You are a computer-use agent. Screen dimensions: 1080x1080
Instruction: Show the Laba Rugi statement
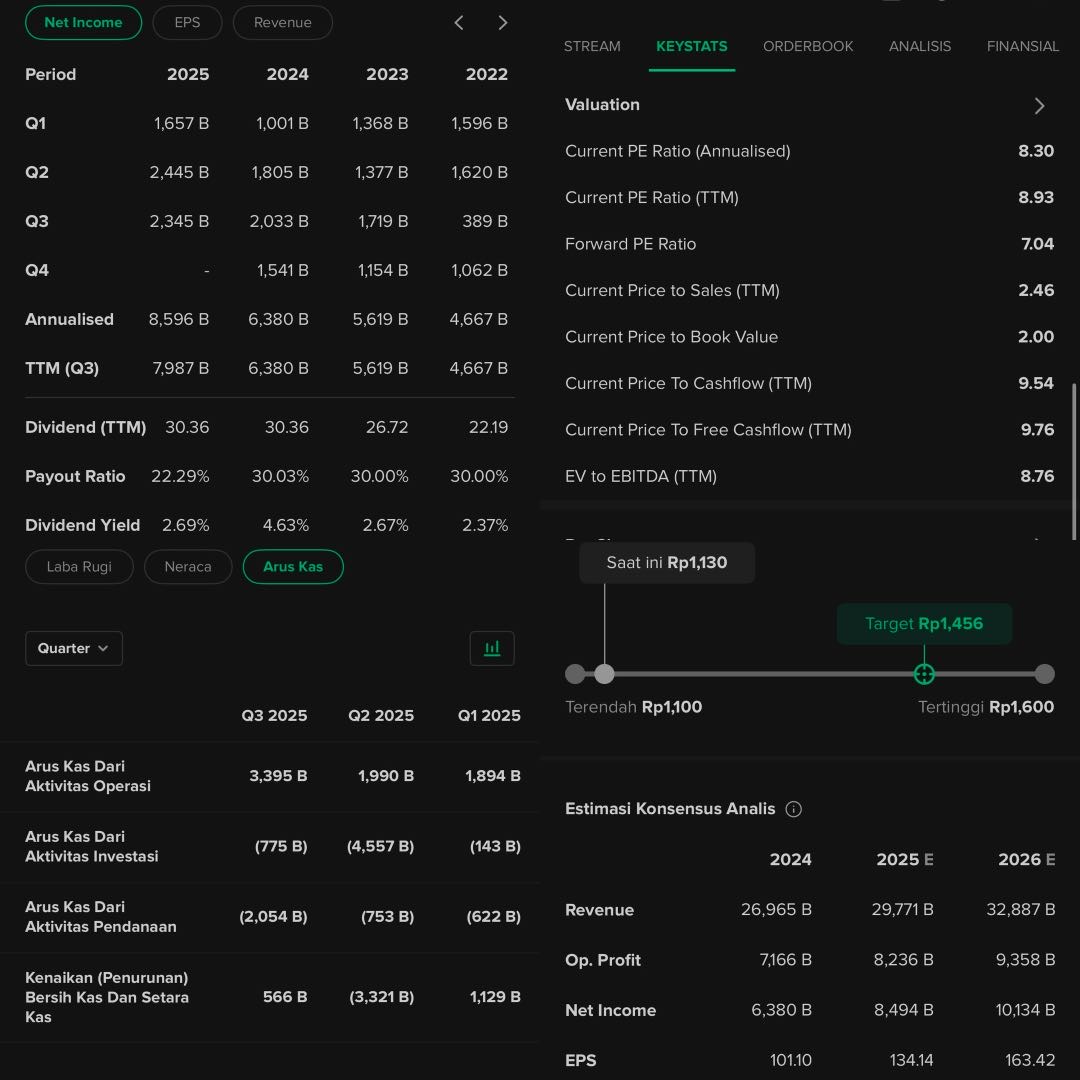[x=79, y=567]
